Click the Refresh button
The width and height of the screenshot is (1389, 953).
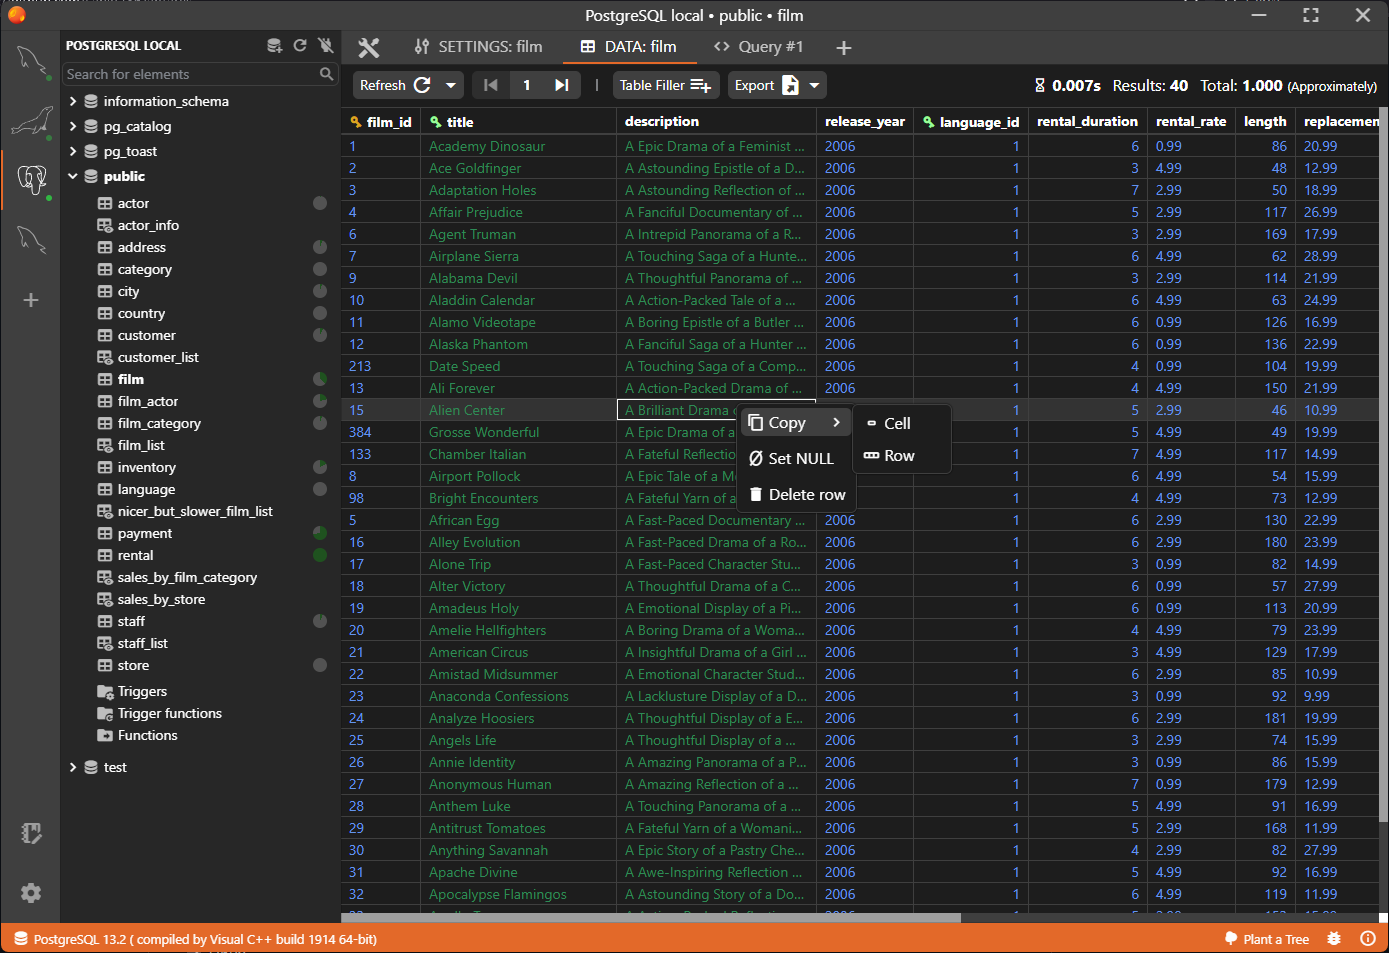click(396, 85)
